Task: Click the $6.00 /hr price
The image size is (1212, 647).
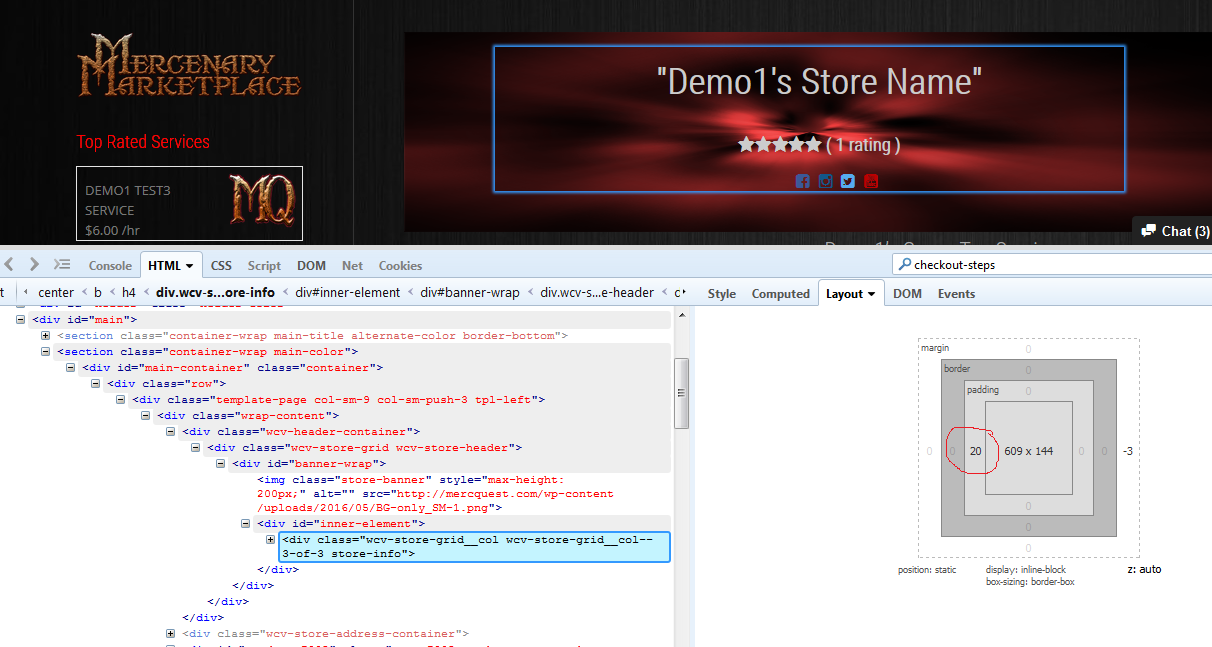Action: coord(113,230)
